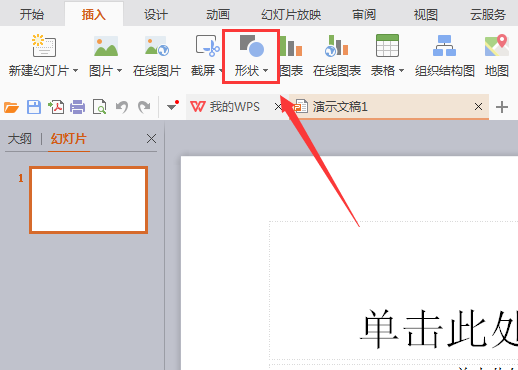Click the Table (表格) icon
518x370 pixels.
coord(387,45)
